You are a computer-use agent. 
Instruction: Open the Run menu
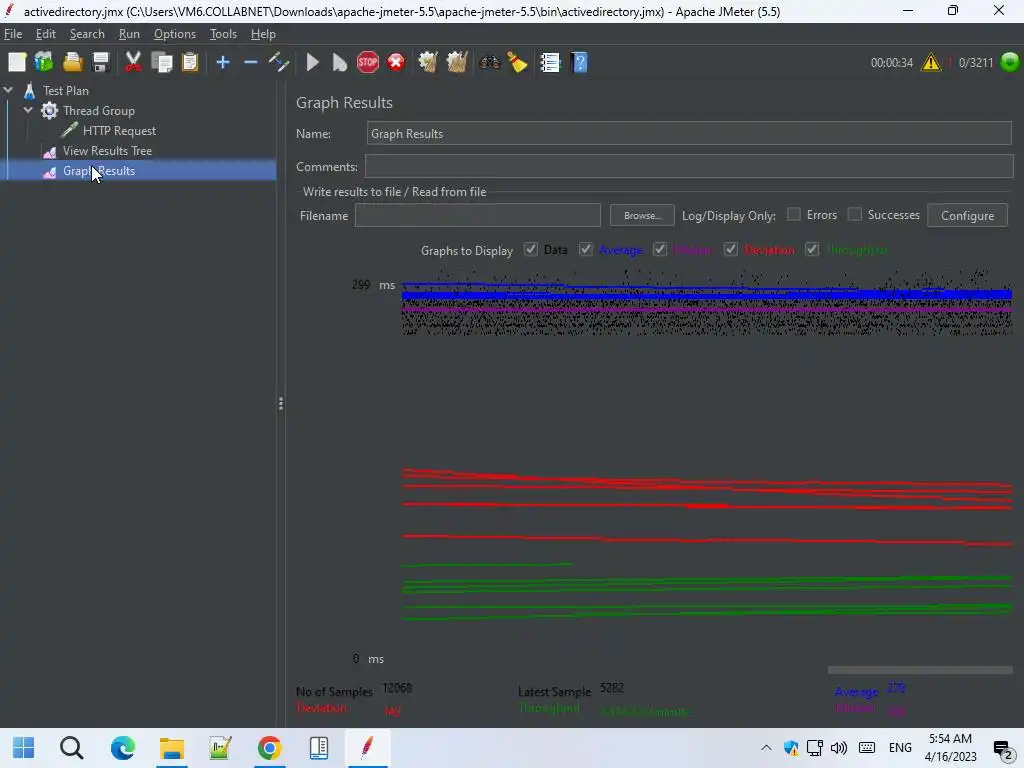point(129,34)
